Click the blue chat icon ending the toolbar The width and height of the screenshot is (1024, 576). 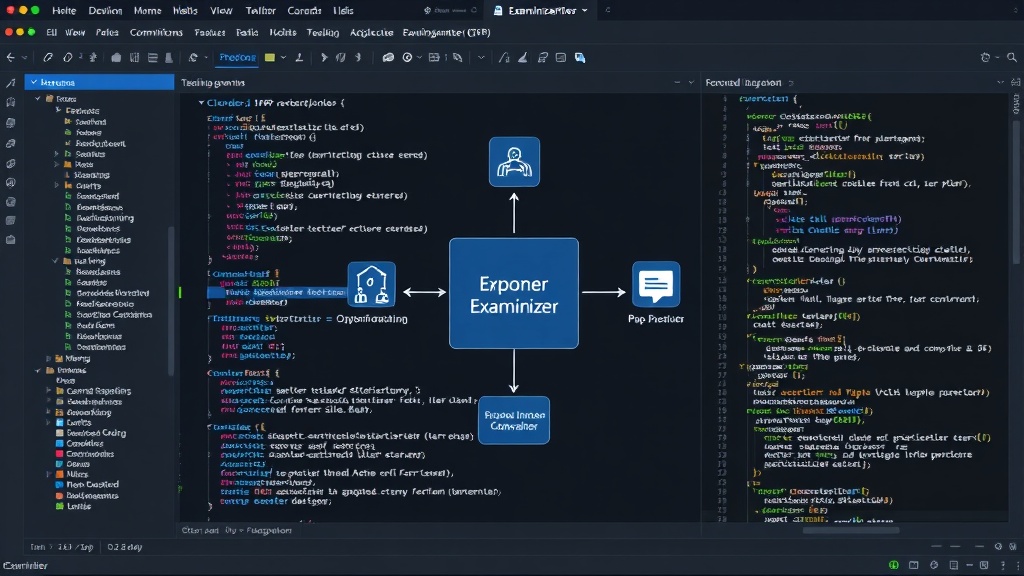(580, 57)
